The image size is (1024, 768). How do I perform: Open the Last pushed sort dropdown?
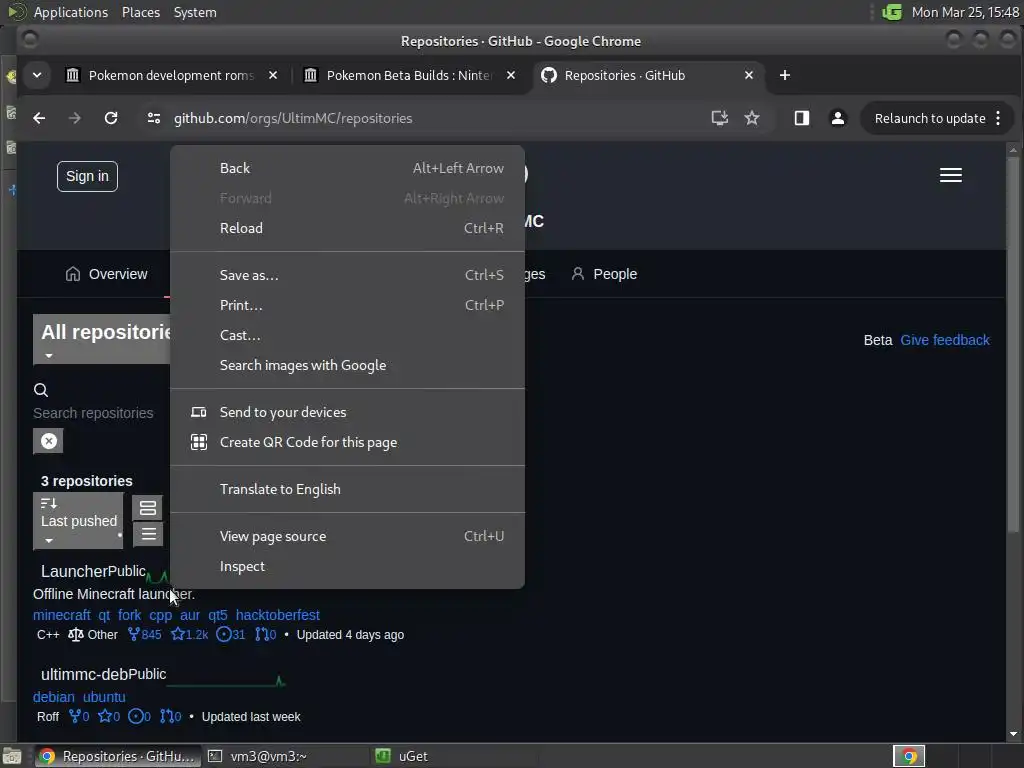pyautogui.click(x=78, y=520)
